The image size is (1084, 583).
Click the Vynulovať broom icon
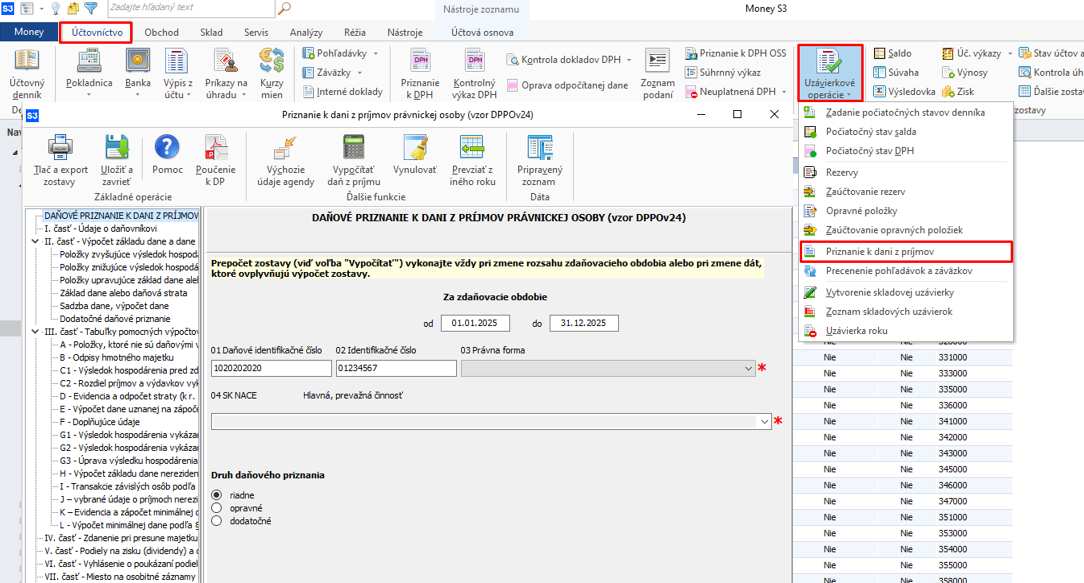pos(415,148)
